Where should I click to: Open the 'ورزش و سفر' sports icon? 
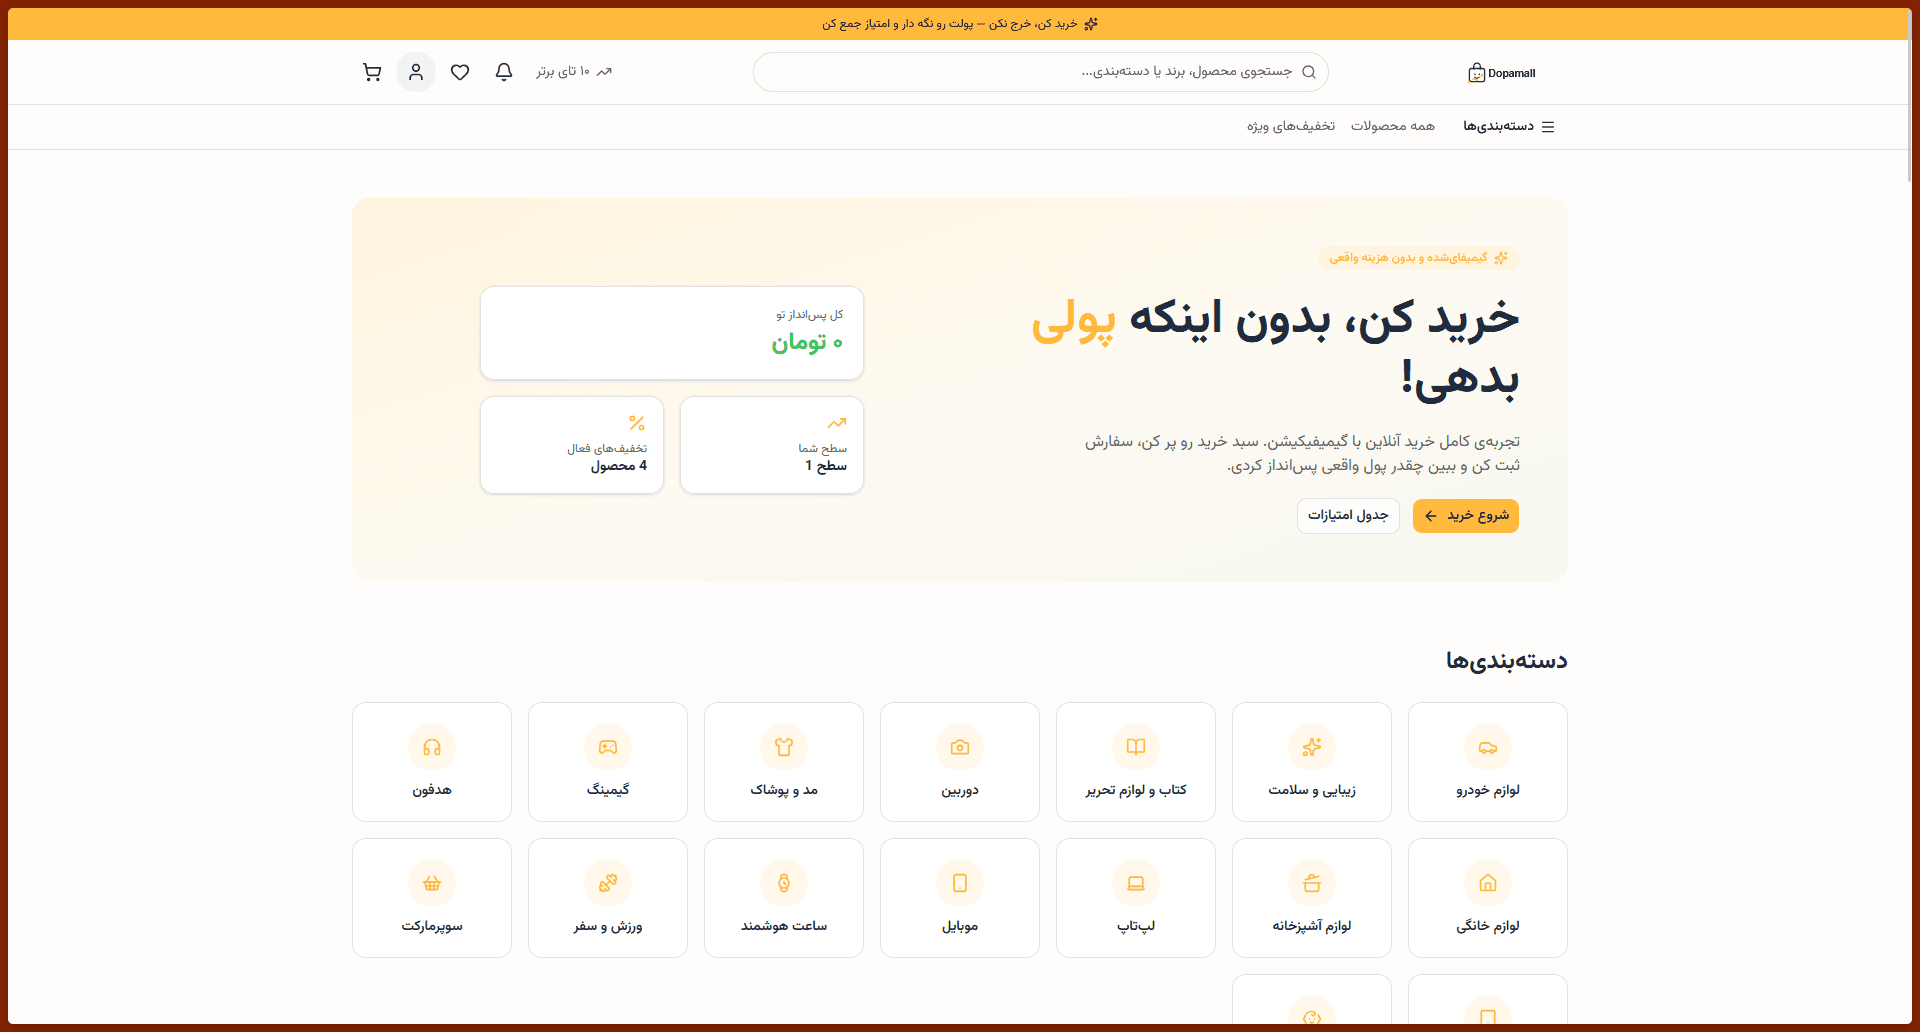[x=608, y=883]
